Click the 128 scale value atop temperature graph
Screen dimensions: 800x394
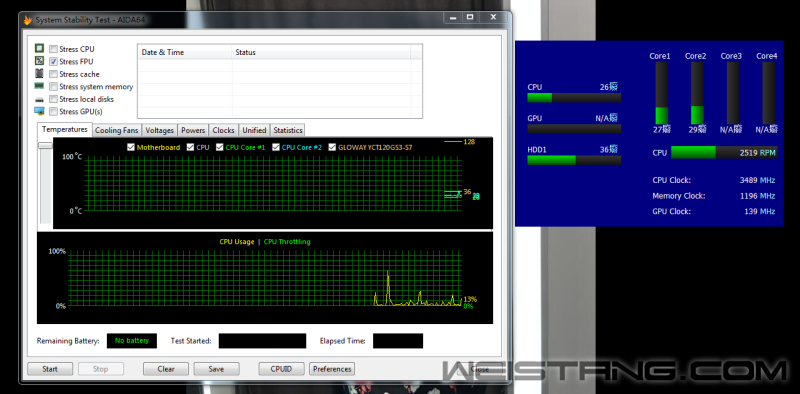(469, 141)
